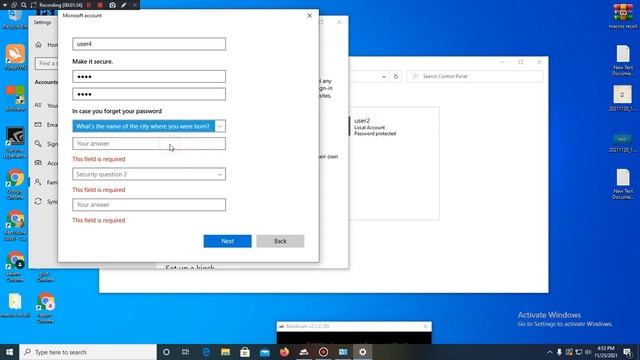Open Microsoft Store from the taskbar
This screenshot has width=640, height=360.
pyautogui.click(x=245, y=352)
